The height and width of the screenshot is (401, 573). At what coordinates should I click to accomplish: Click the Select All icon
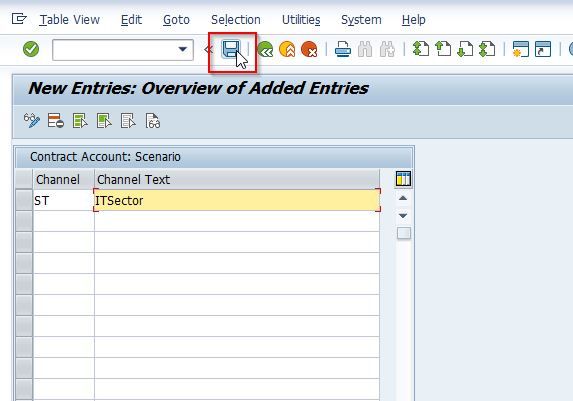click(x=80, y=121)
